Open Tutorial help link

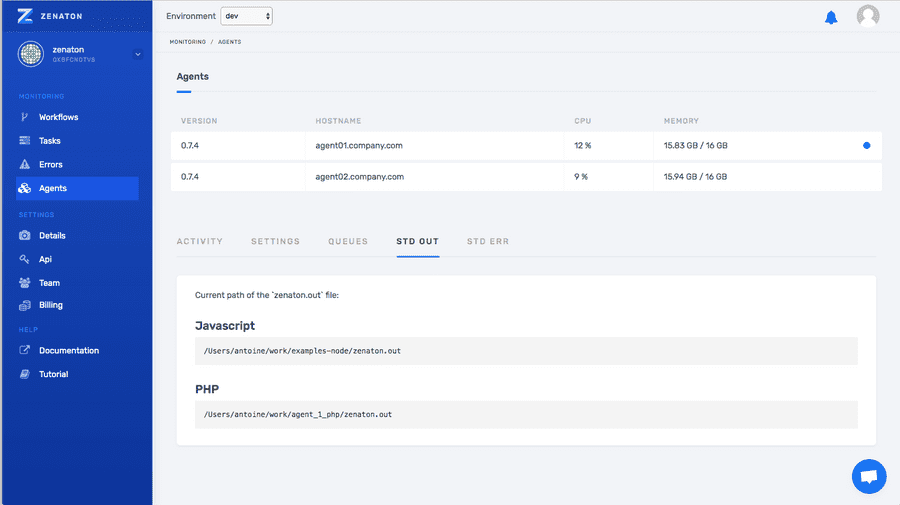[x=53, y=374]
